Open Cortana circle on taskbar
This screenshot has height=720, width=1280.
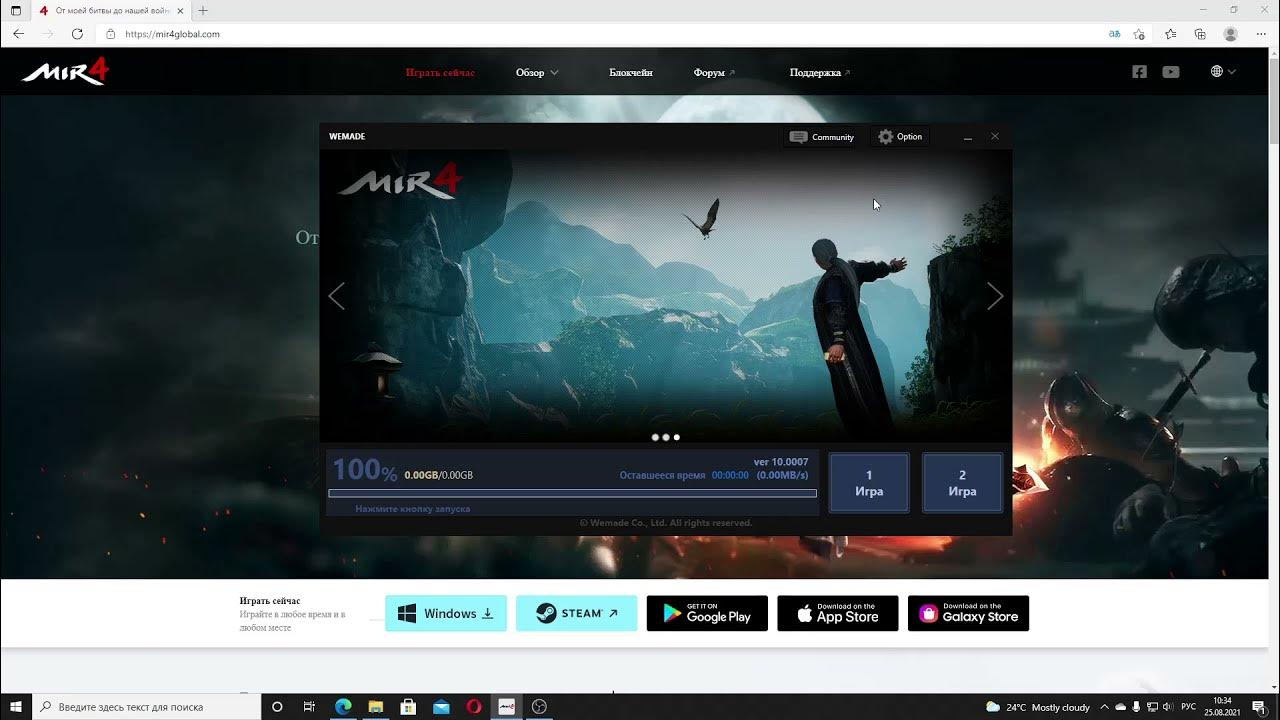[277, 707]
